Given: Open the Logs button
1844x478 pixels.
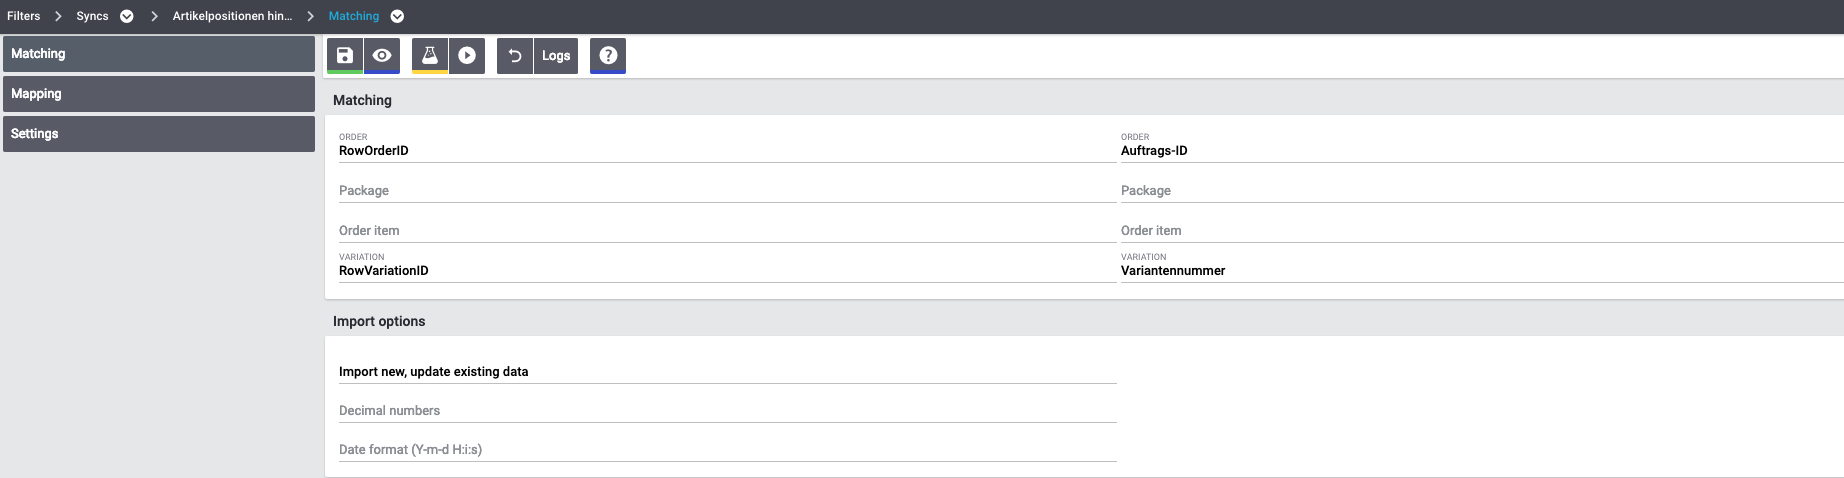Looking at the screenshot, I should (x=556, y=56).
